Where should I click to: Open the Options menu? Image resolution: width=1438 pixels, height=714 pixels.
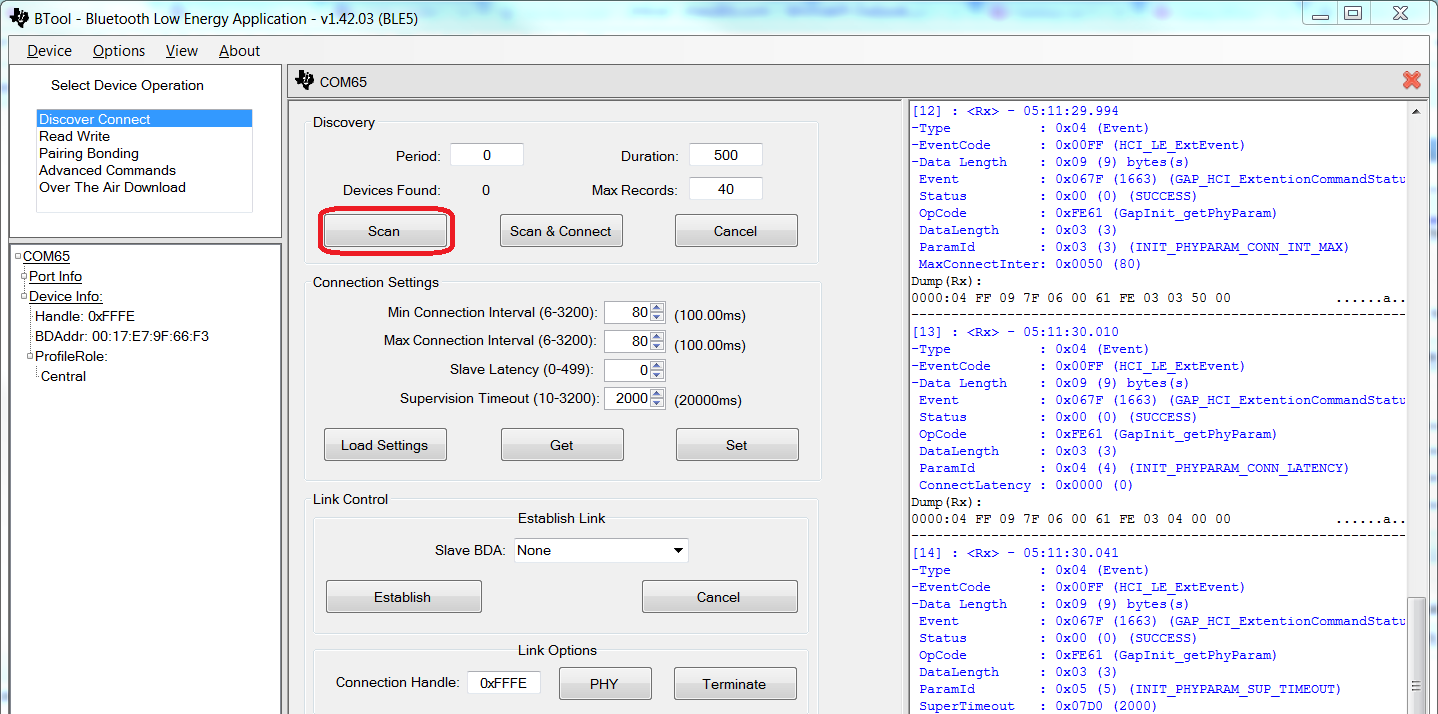click(x=119, y=51)
